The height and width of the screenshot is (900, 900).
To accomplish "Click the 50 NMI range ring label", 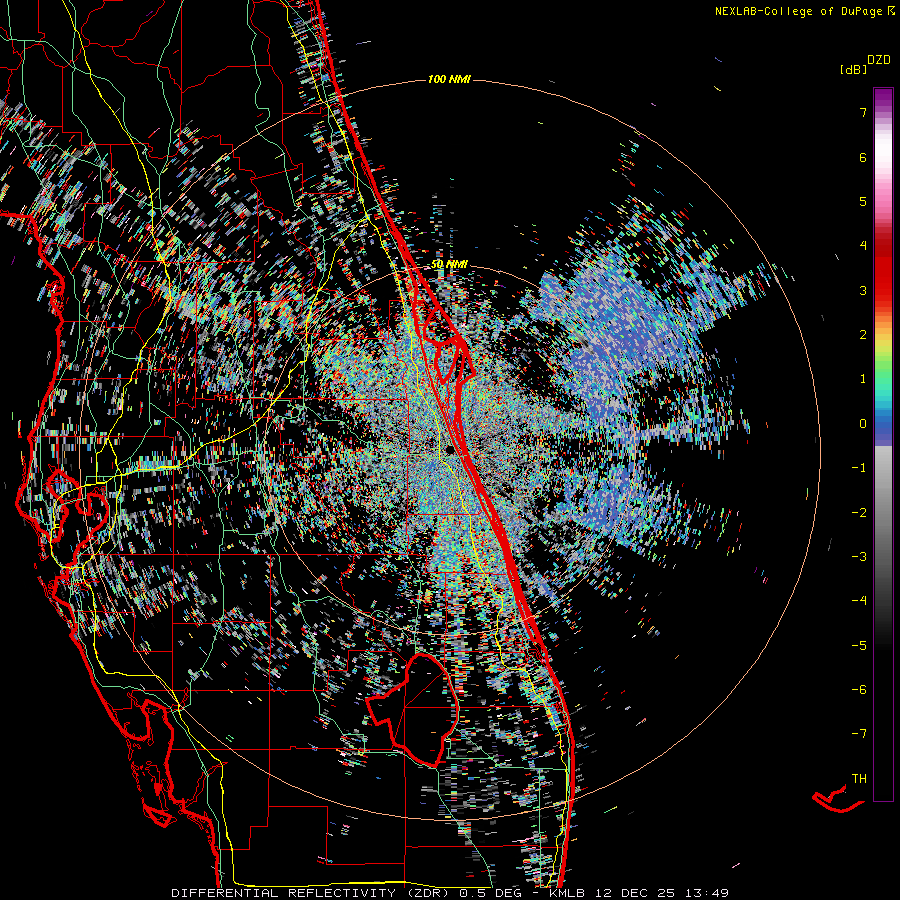I will pos(449,264).
